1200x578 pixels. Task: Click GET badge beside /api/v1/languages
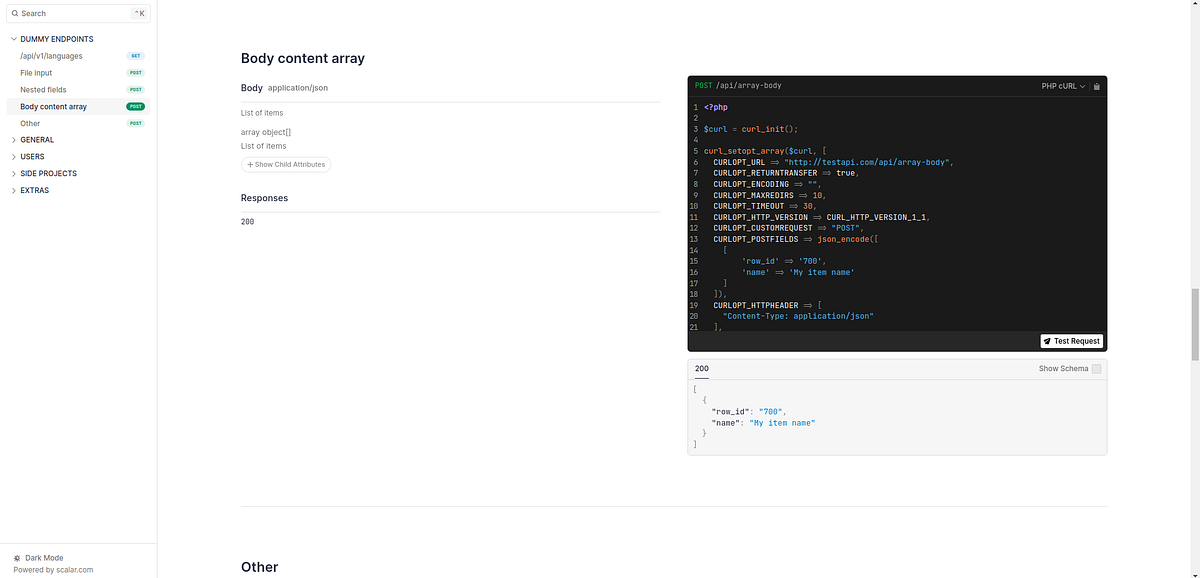(x=135, y=56)
